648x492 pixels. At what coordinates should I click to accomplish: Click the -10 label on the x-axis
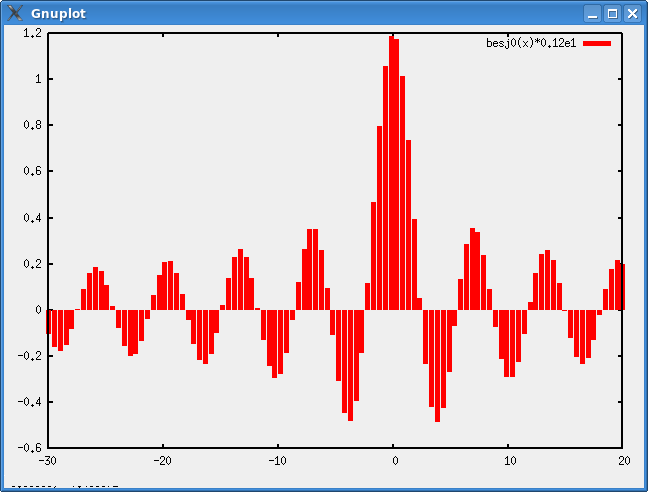(x=277, y=461)
